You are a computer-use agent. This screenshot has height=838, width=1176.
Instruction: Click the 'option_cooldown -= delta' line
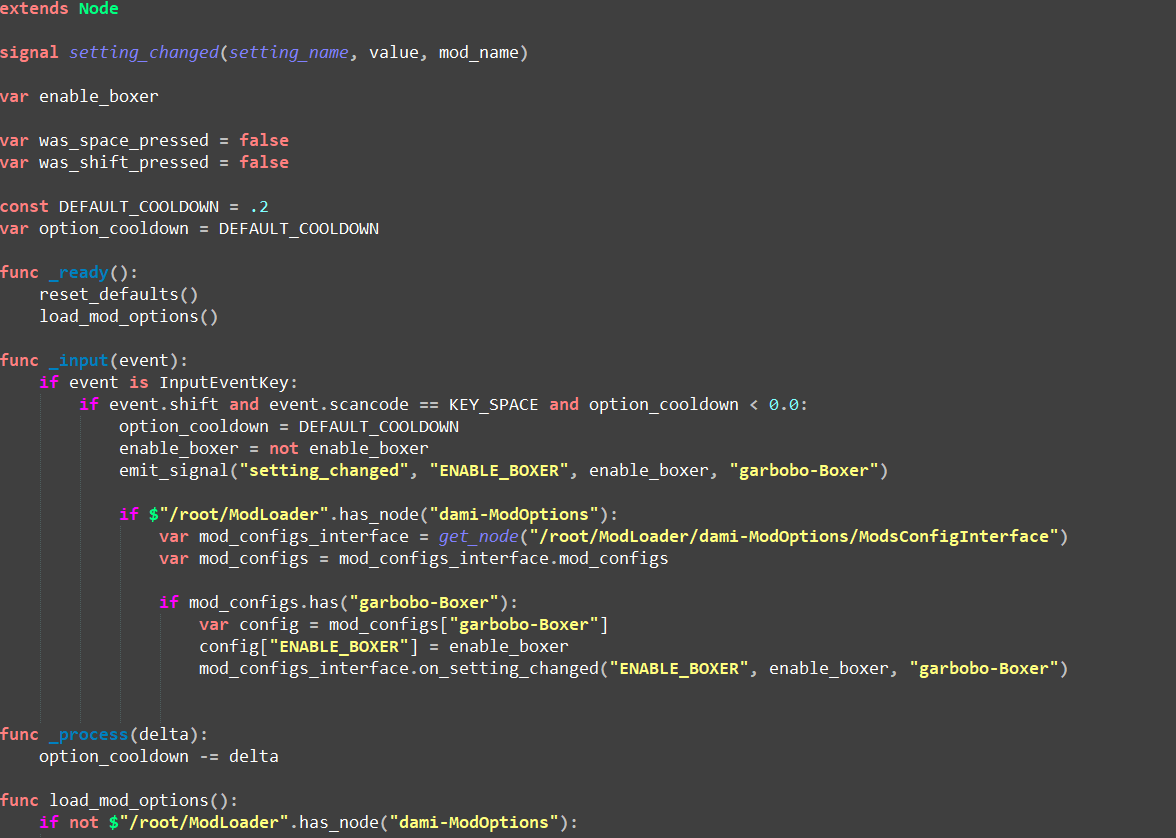coord(159,756)
